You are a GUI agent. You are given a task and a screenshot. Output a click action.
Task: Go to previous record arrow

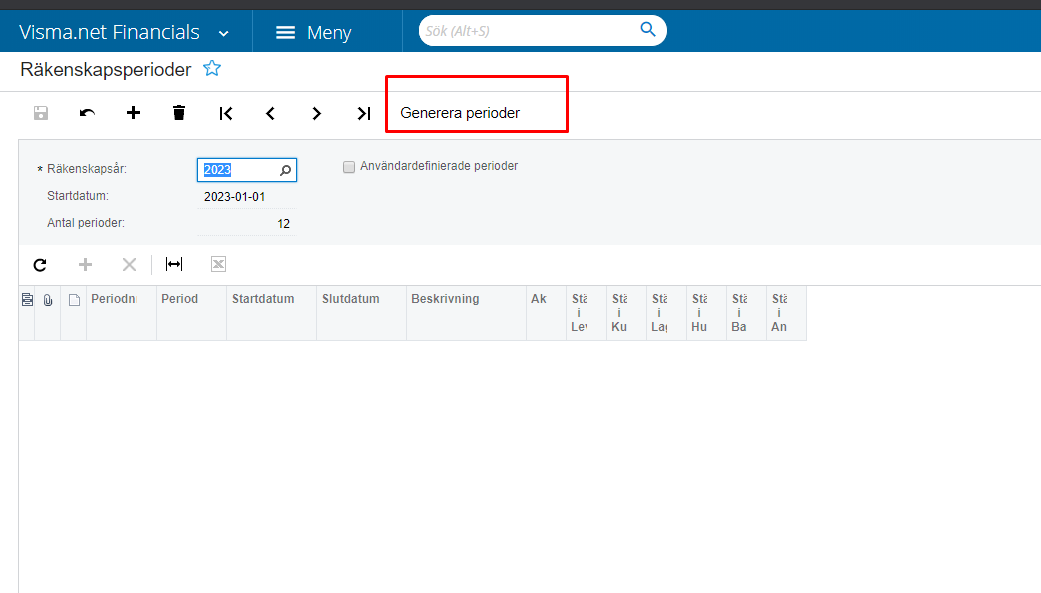click(270, 113)
